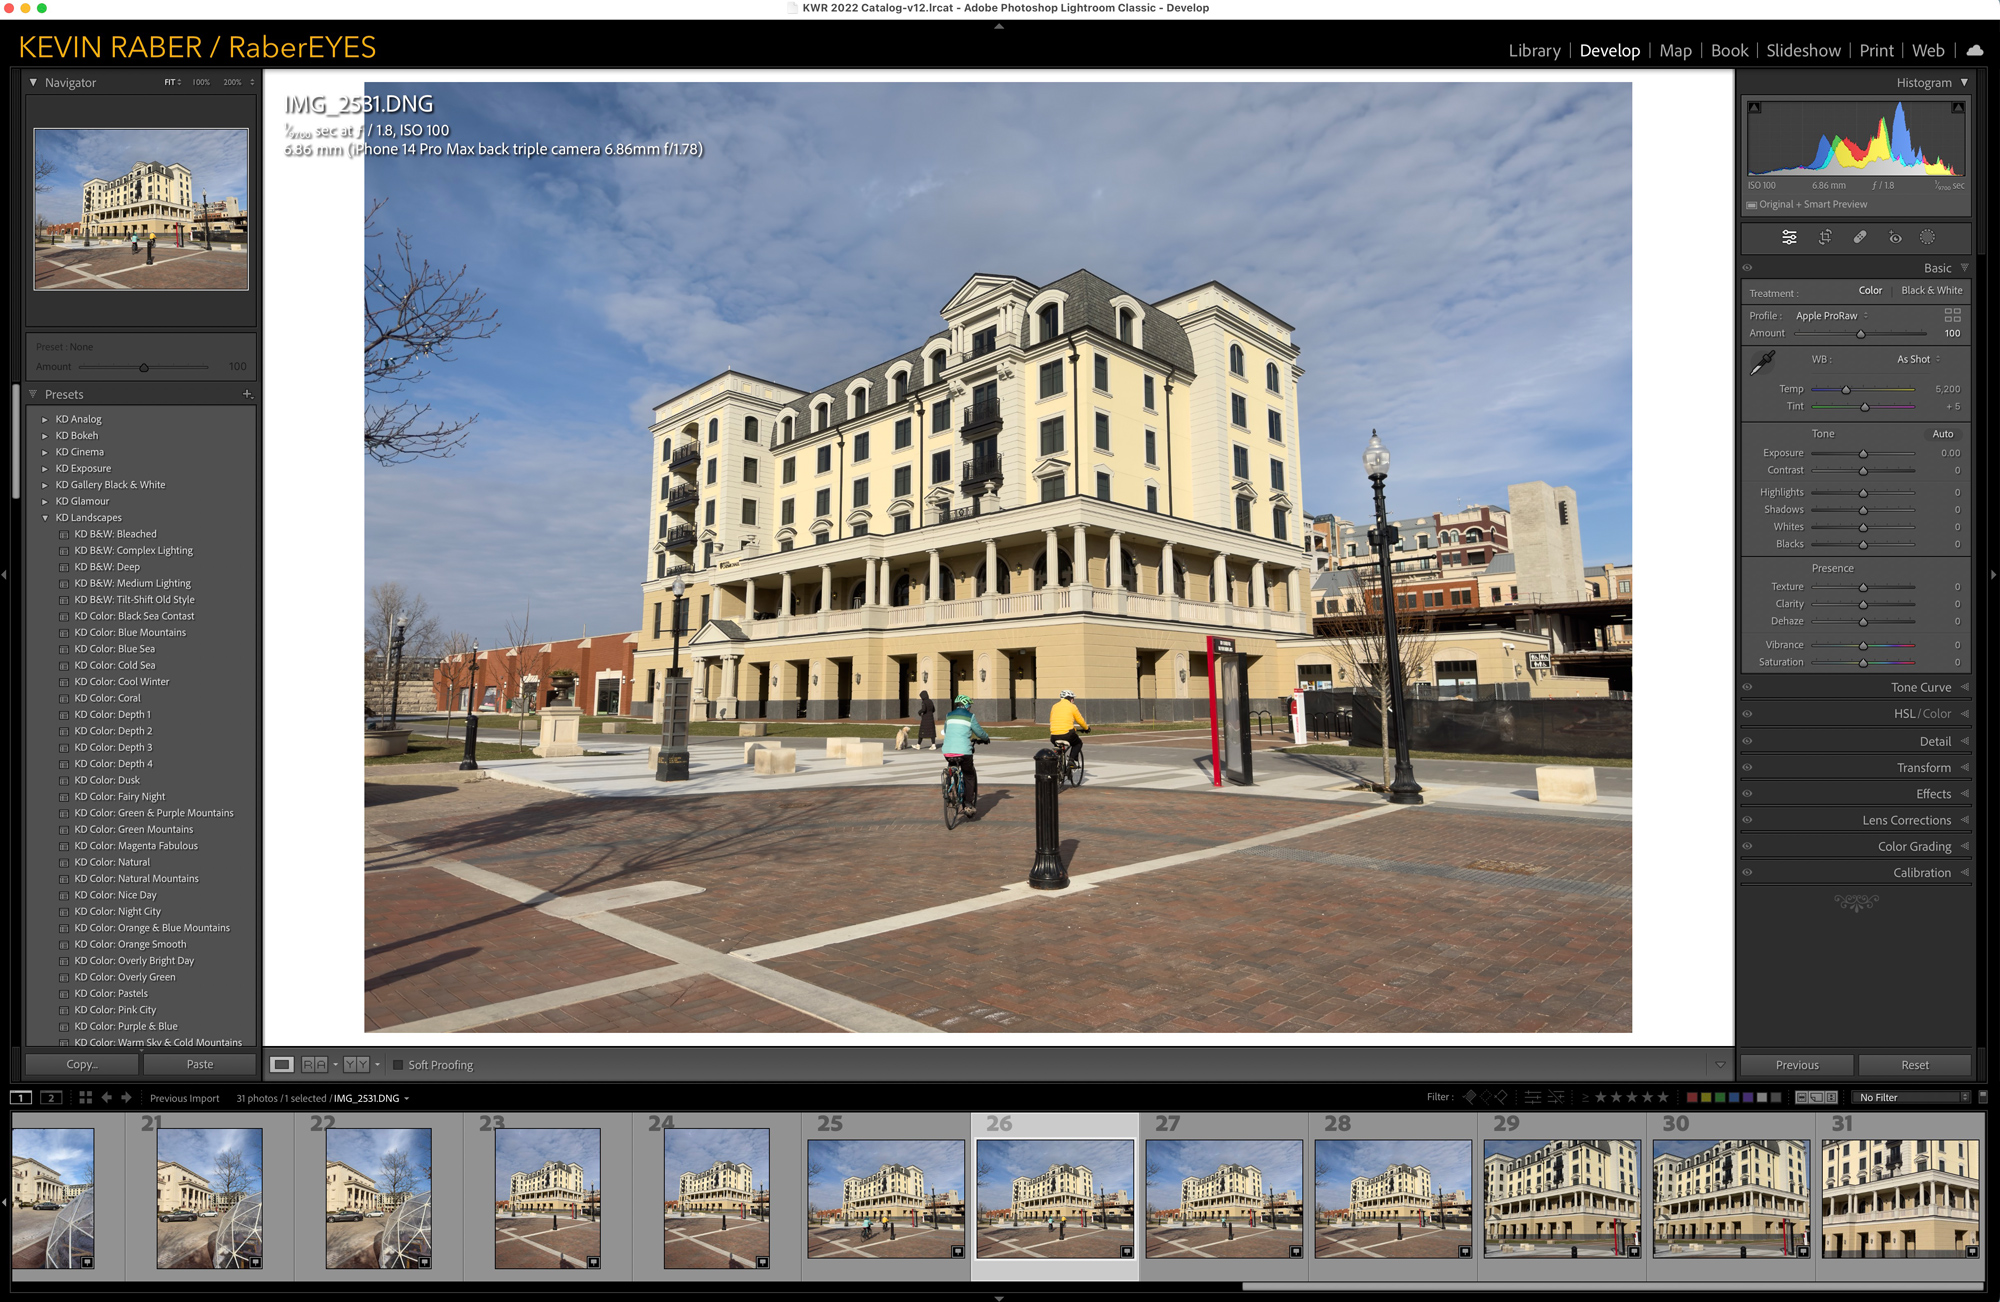This screenshot has width=2000, height=1302.
Task: Open the Print module
Action: (1876, 50)
